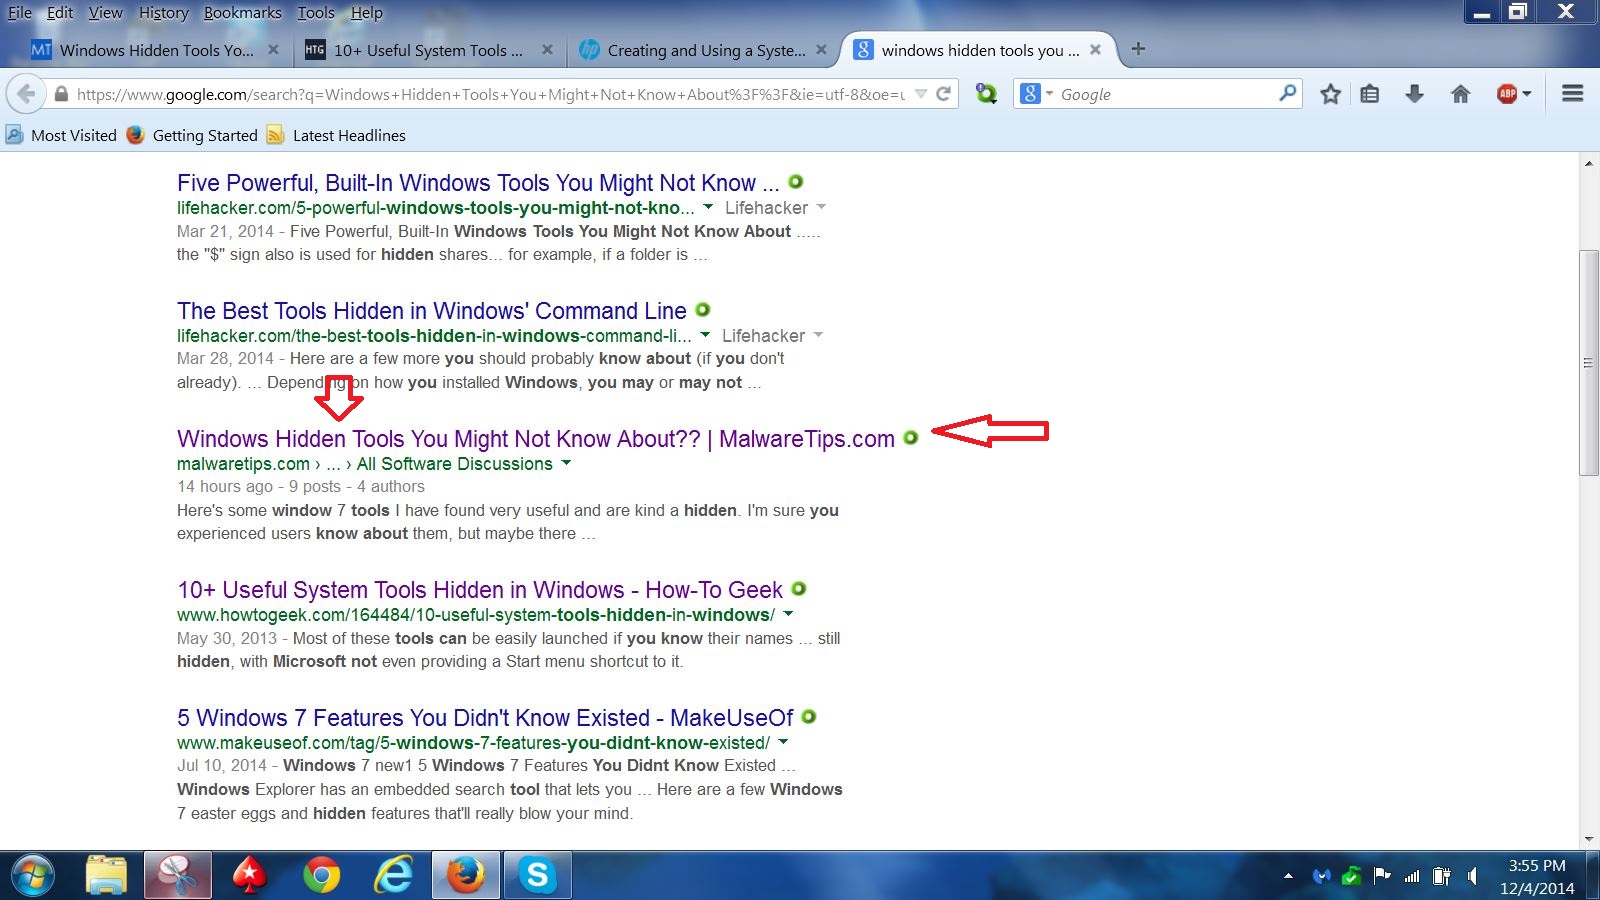Viewport: 1600px width, 900px height.
Task: Open the Bookmarks menu
Action: coord(243,13)
